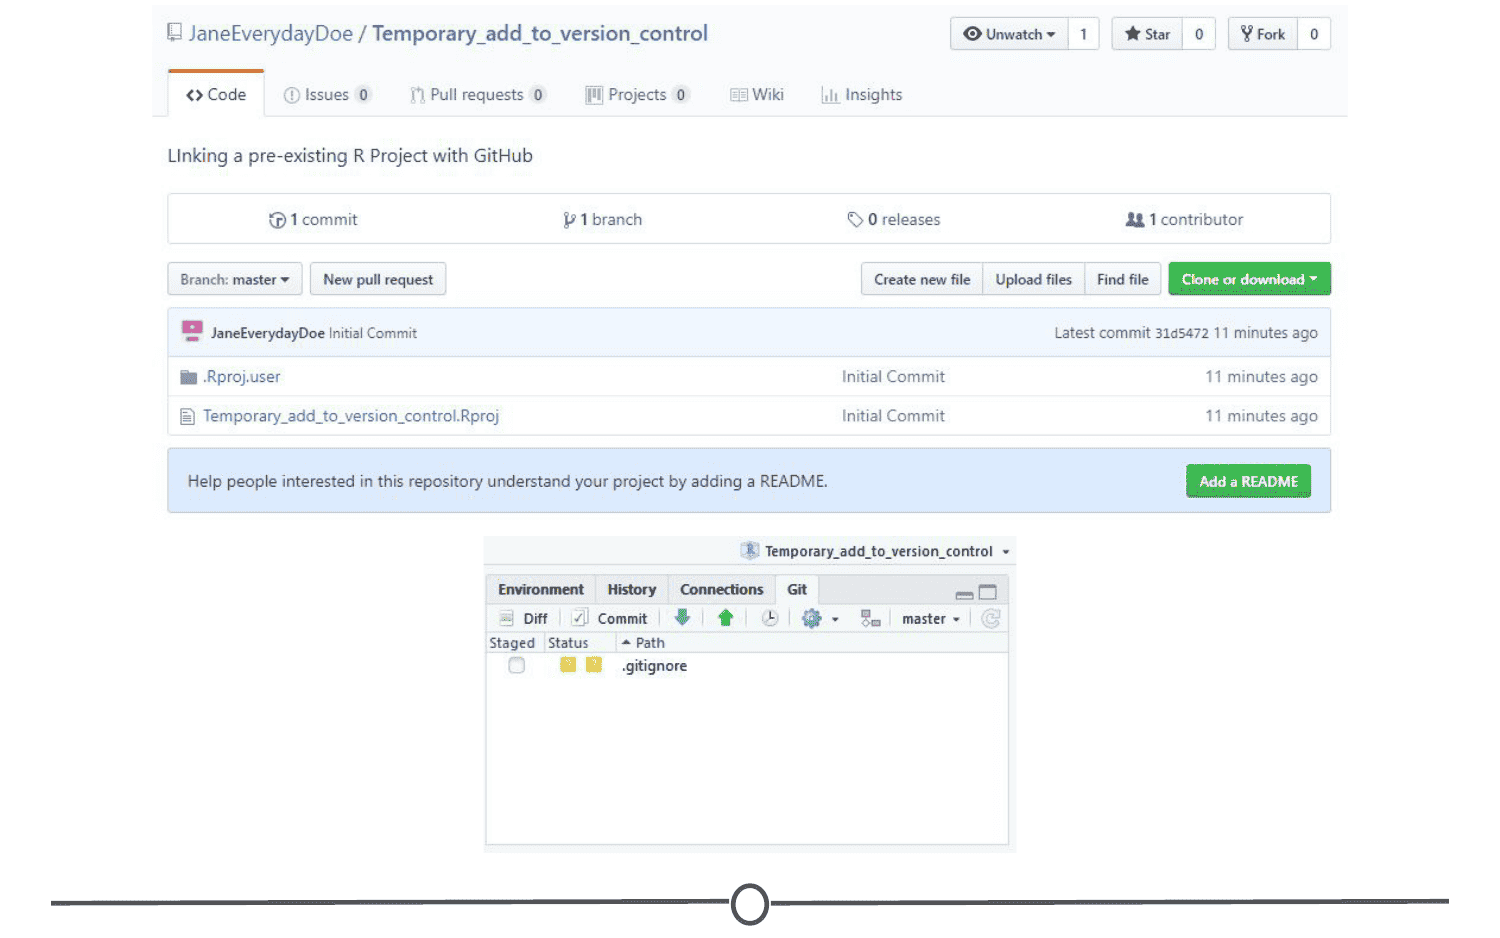Open Initial Commit message for .Rproj.user row
Viewport: 1500px width, 938px height.
click(893, 376)
